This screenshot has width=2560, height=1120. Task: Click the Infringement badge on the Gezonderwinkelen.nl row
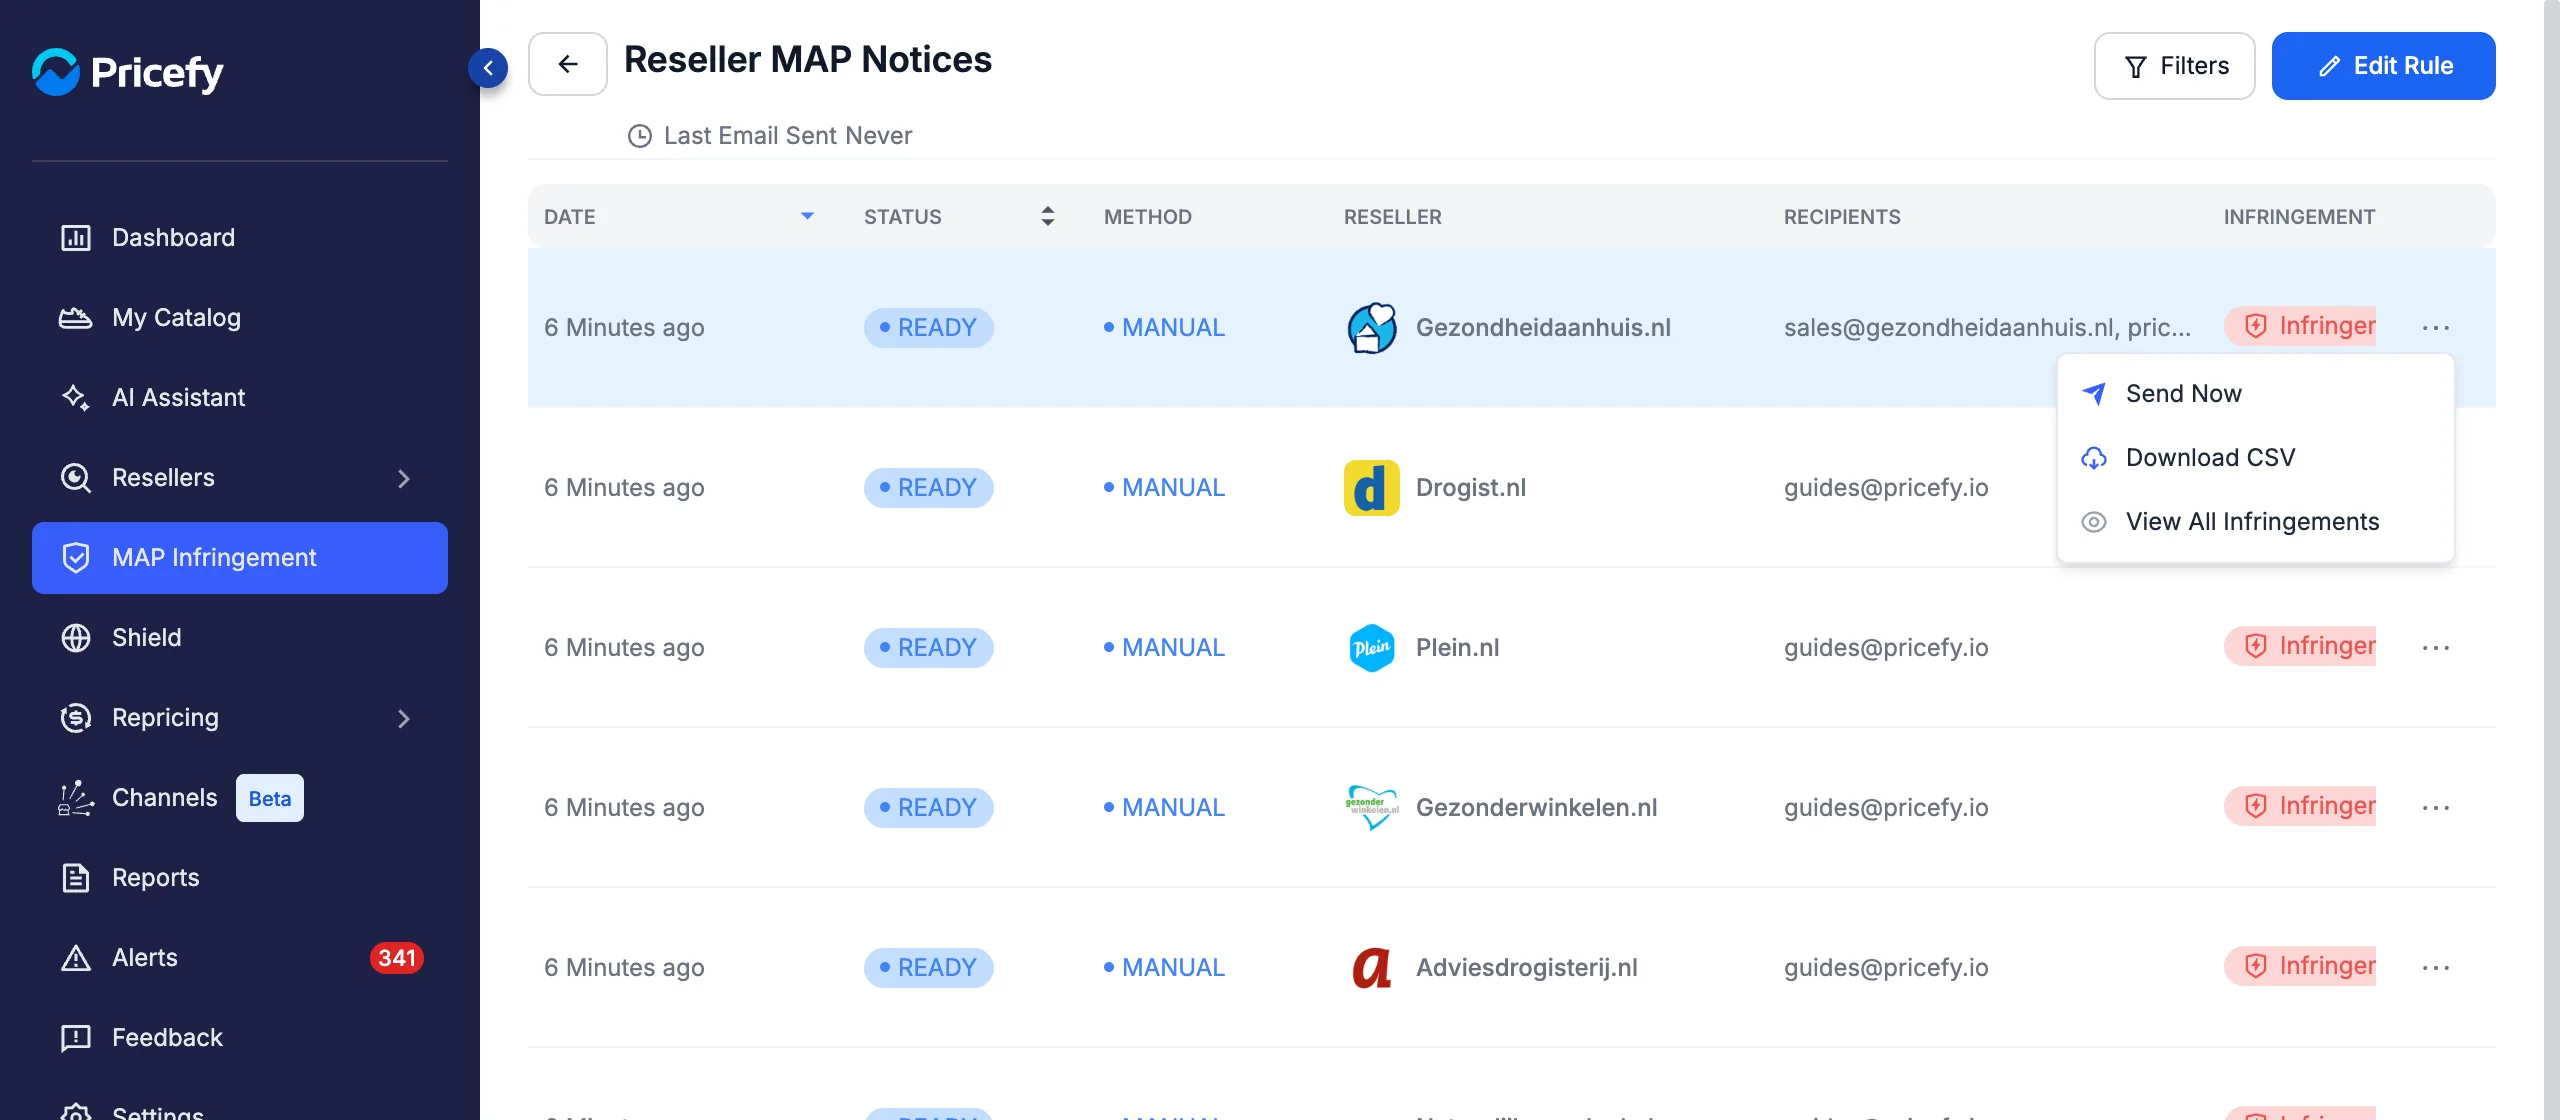tap(2300, 806)
